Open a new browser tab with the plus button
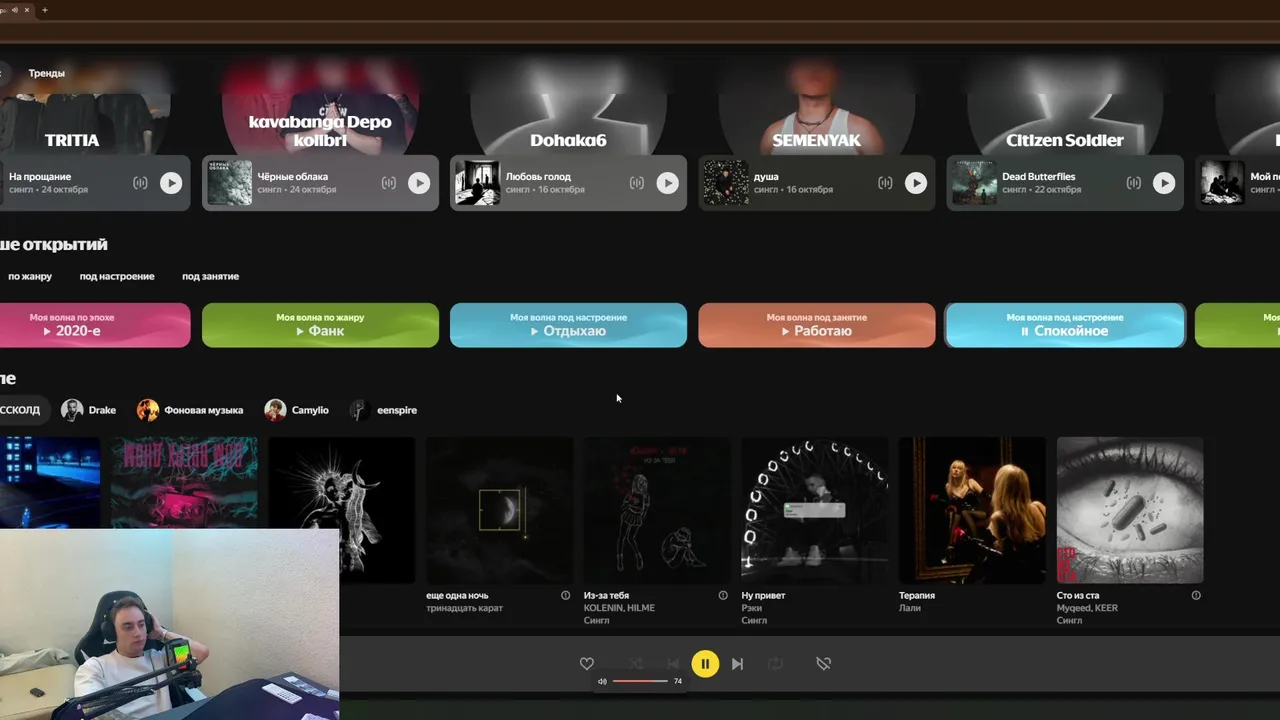This screenshot has width=1280, height=720. point(44,10)
